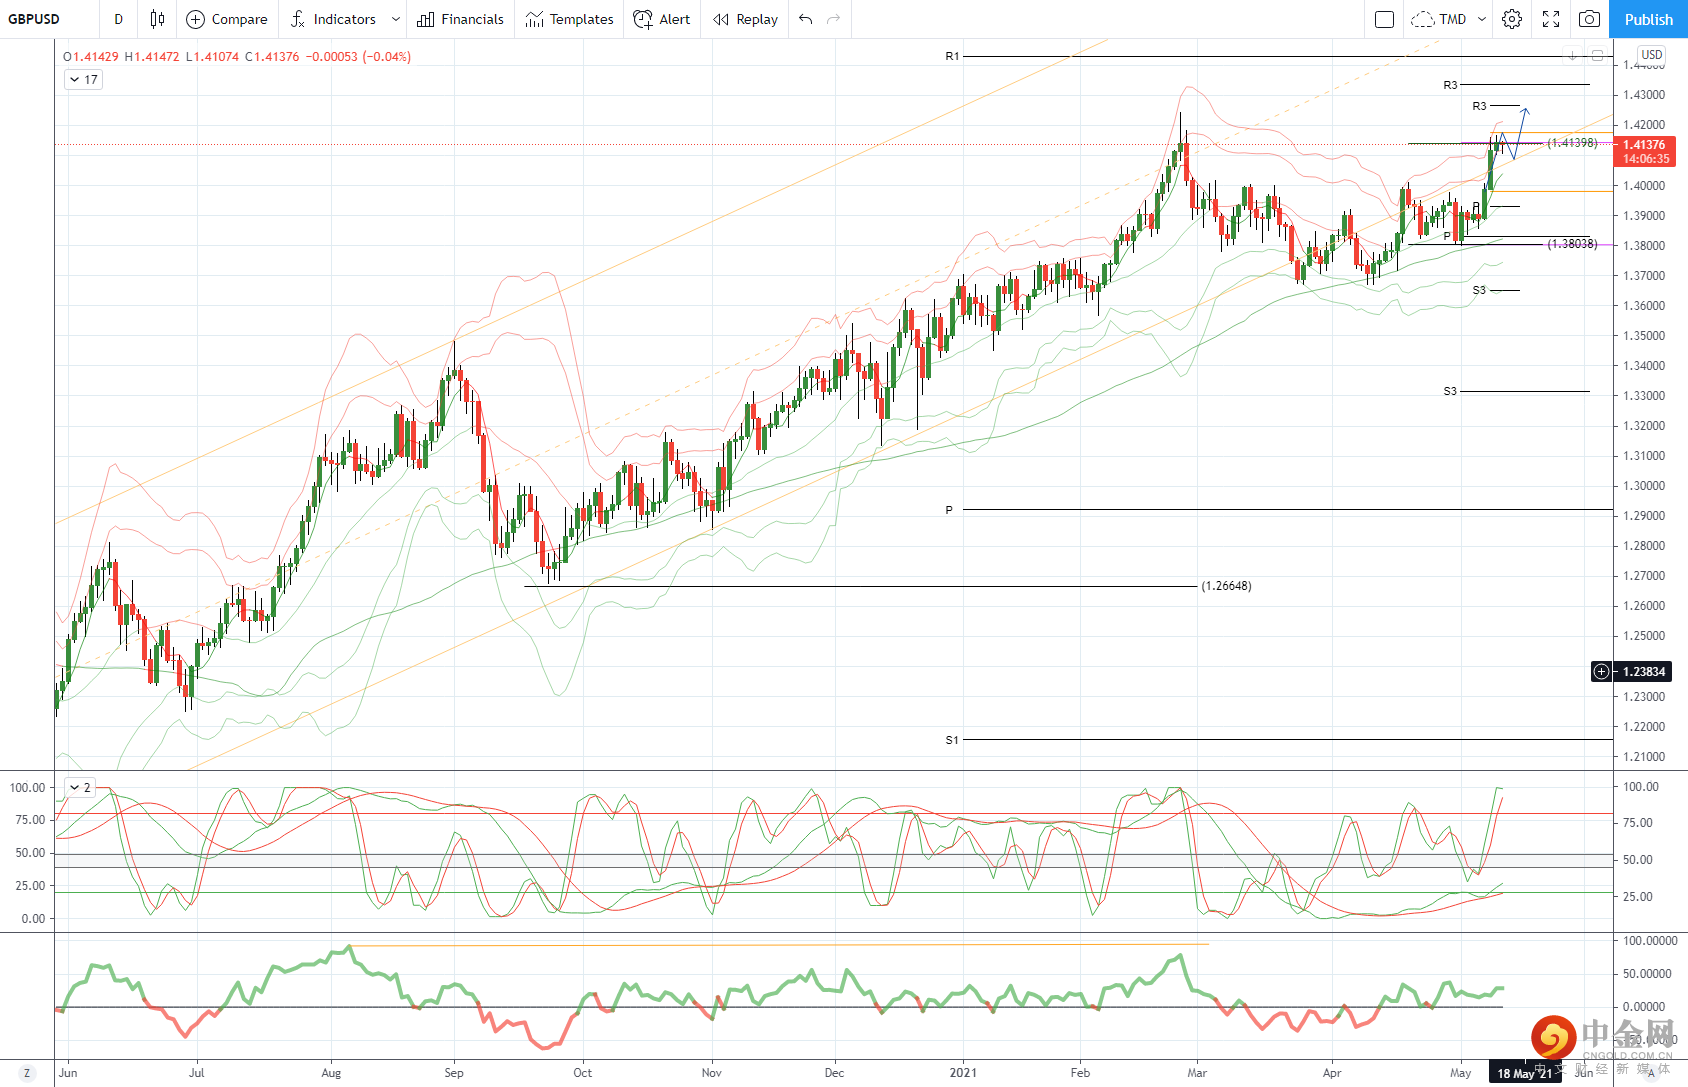Click the fx Indicators icon
The height and width of the screenshot is (1087, 1688).
[x=298, y=19]
